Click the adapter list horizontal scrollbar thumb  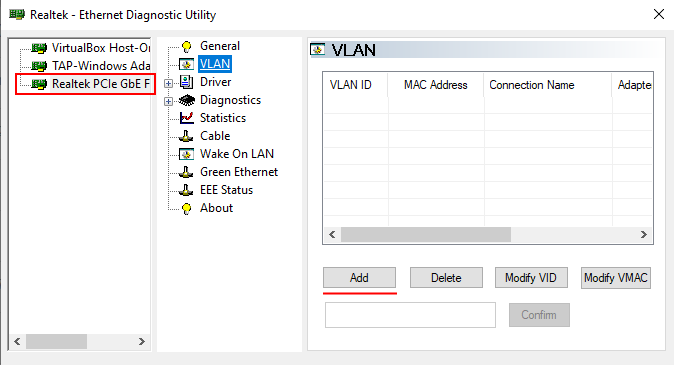point(56,341)
